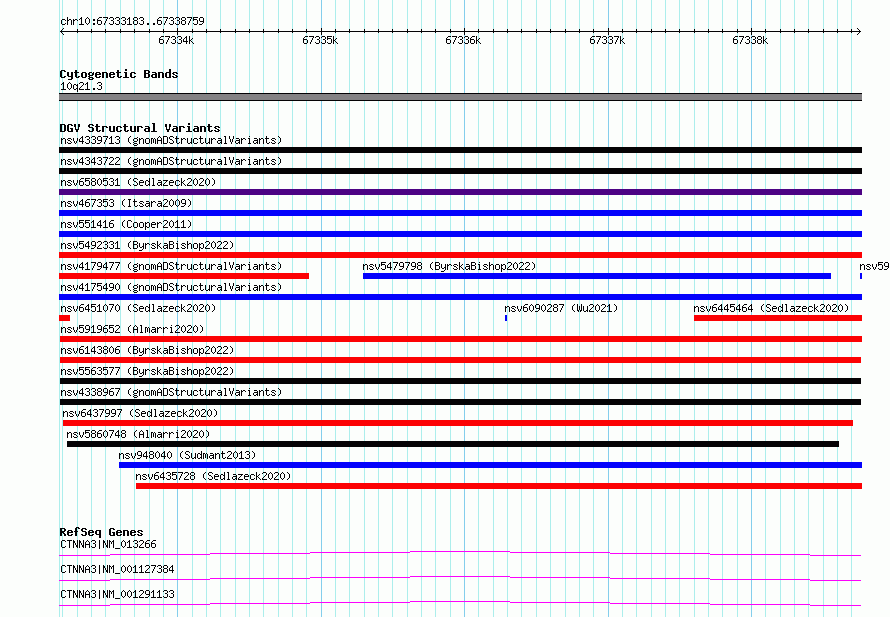This screenshot has width=890, height=617.
Task: Click the tiny red bar under nsv6451070
Action: [64, 318]
